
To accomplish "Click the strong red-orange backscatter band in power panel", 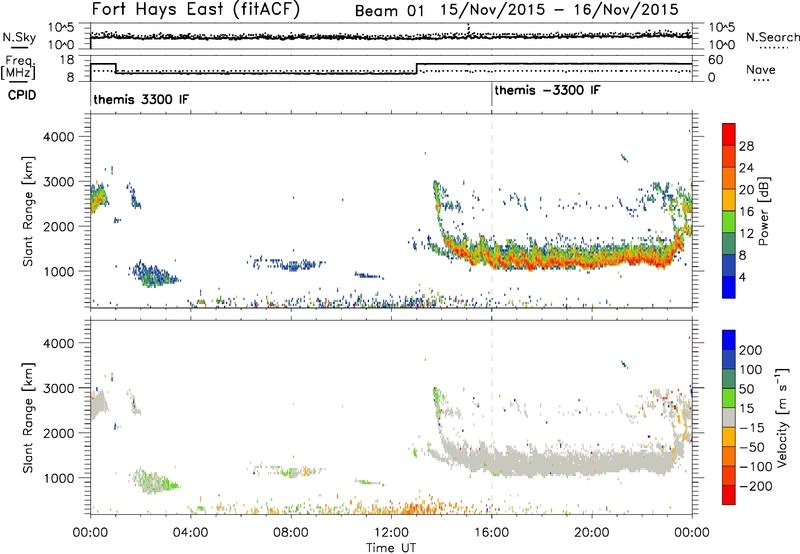I will 561,259.
